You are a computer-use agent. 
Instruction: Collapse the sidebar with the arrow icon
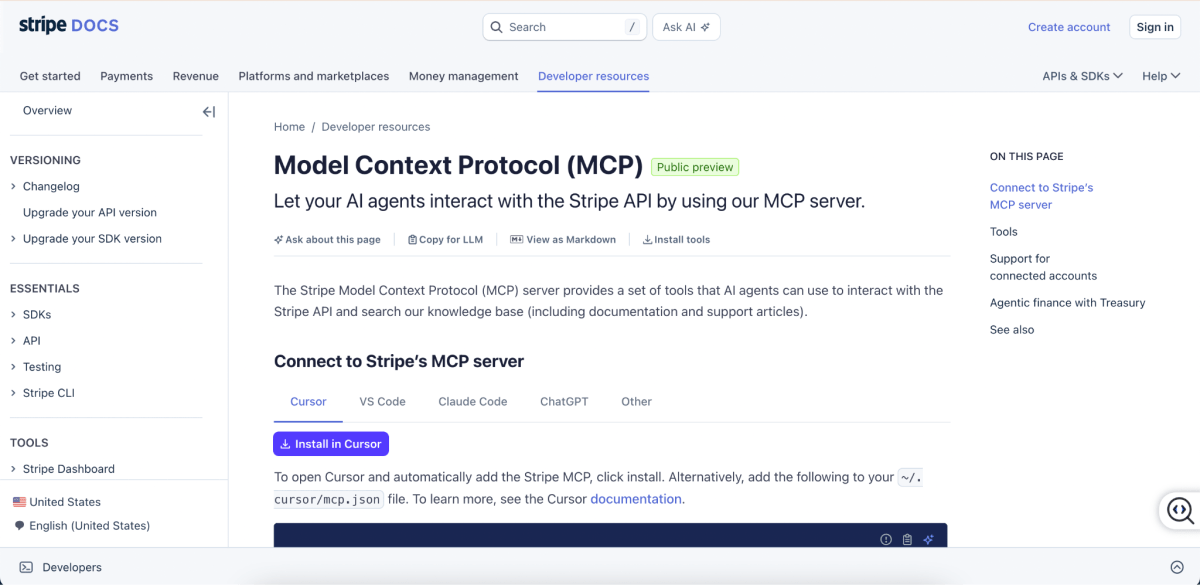tap(209, 112)
